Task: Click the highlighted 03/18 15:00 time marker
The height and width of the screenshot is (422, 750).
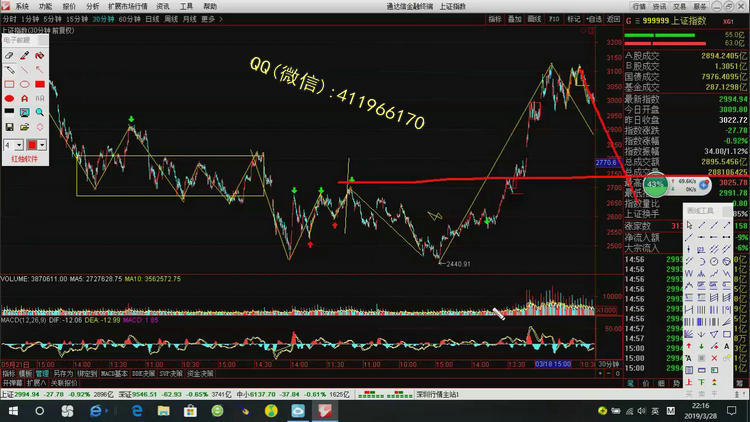Action: click(x=553, y=364)
